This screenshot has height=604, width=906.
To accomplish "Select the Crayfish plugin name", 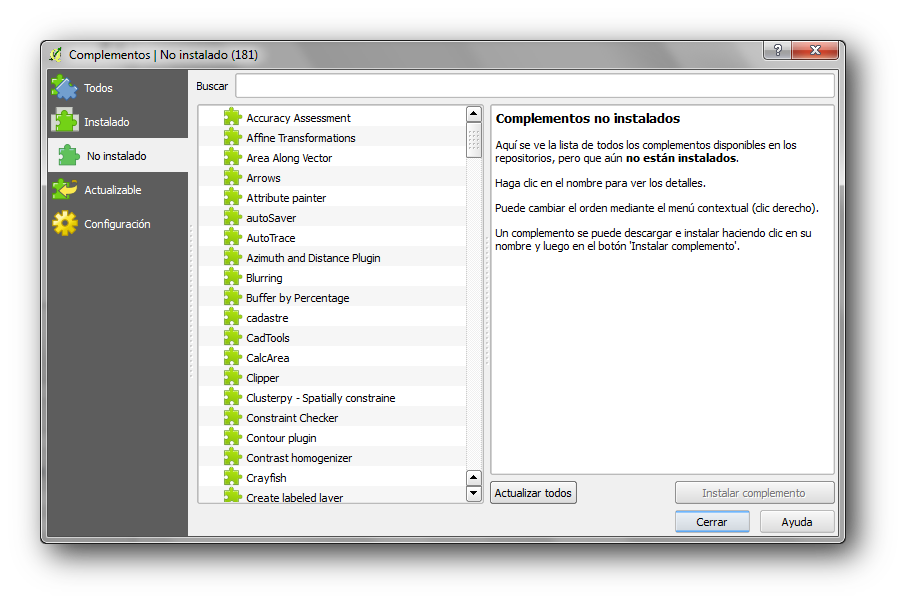I will coord(266,478).
